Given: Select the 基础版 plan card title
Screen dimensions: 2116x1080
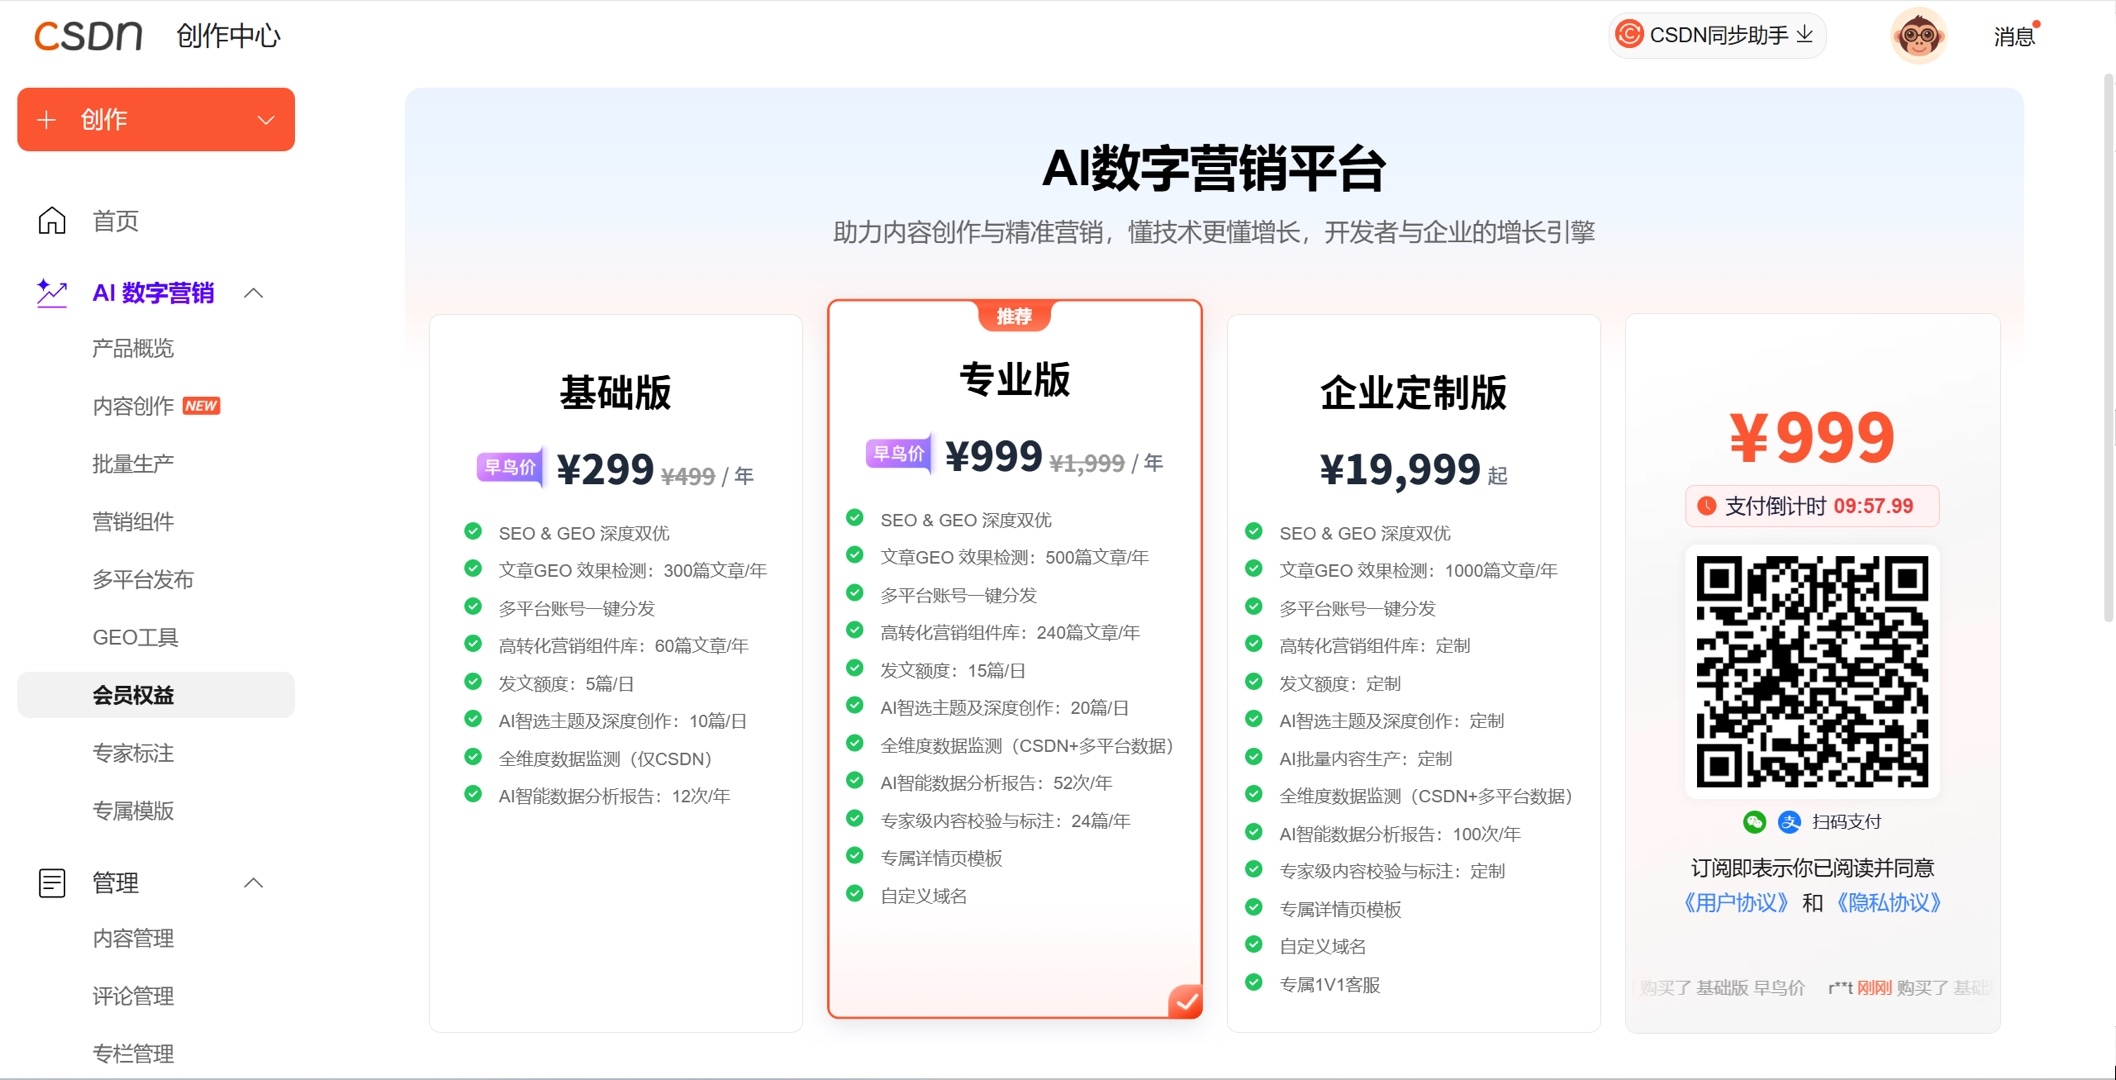Looking at the screenshot, I should 615,393.
